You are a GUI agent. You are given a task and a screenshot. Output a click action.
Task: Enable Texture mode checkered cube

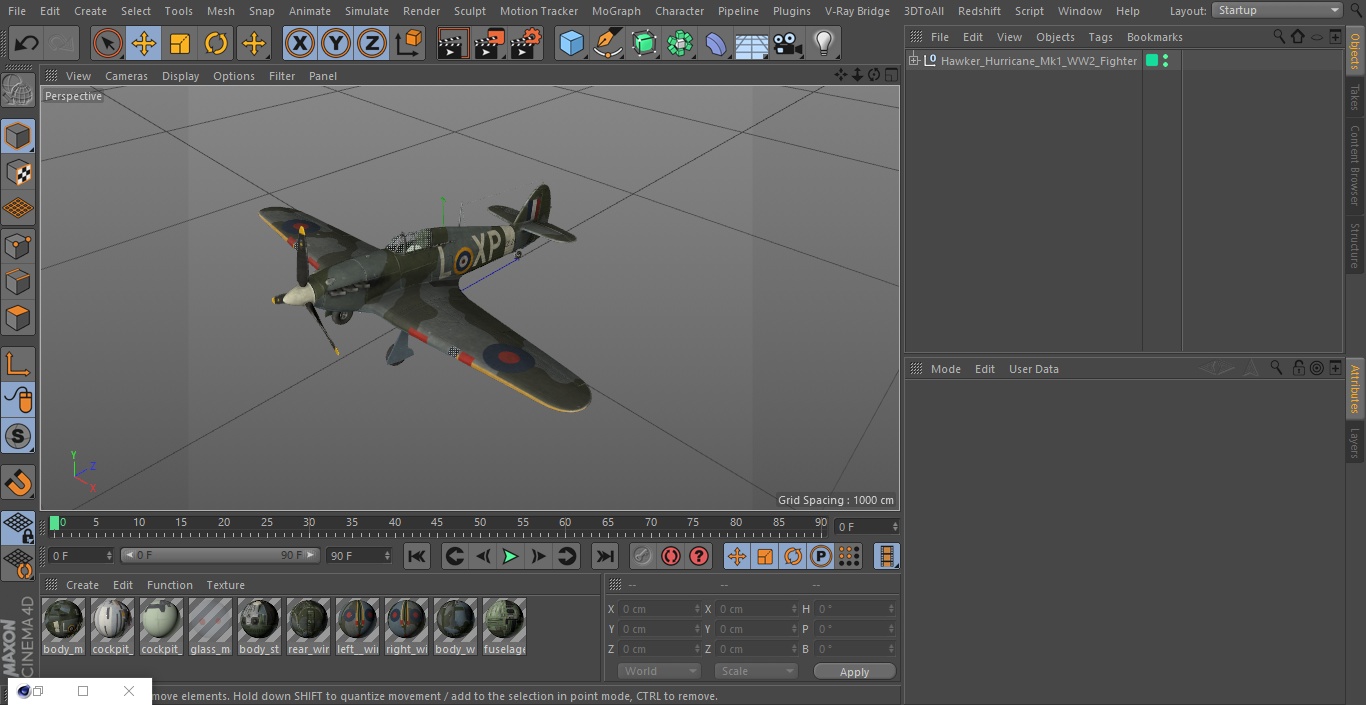(18, 172)
